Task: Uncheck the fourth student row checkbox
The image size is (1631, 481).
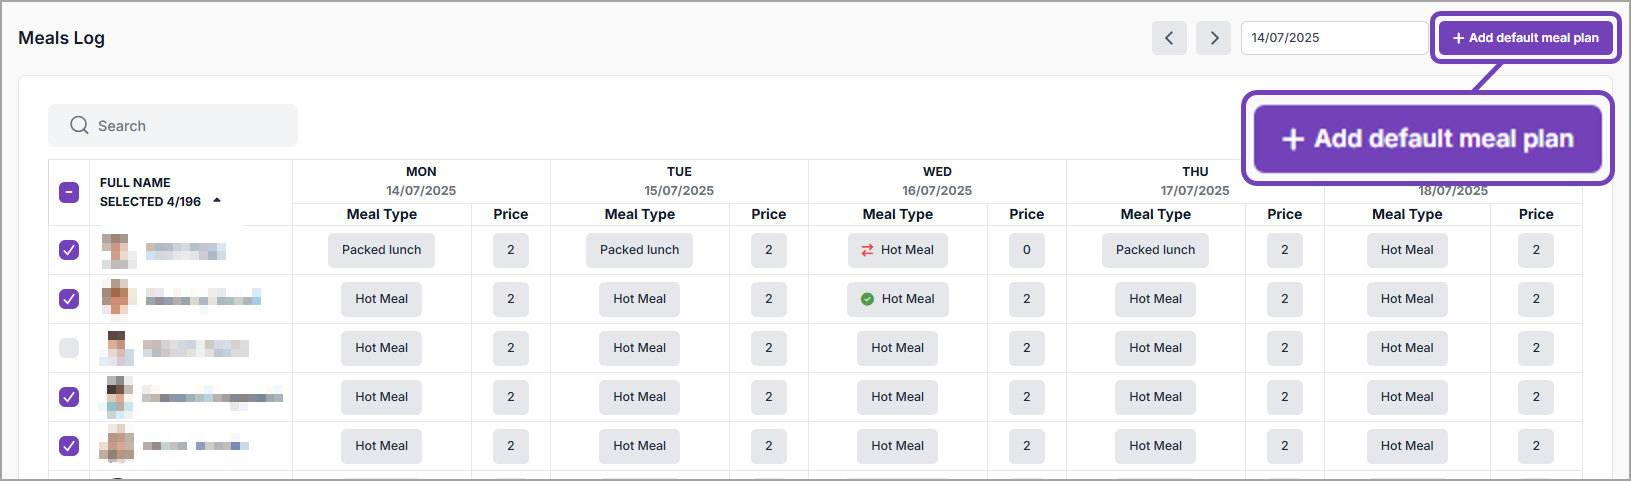Action: (69, 397)
